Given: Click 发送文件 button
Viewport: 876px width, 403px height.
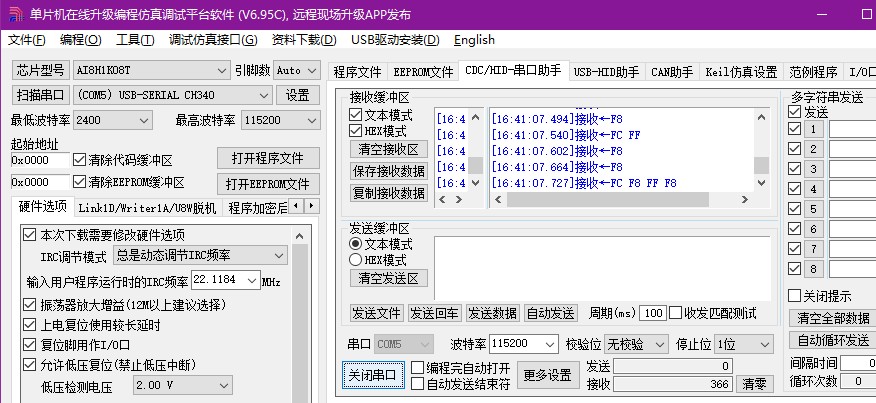Looking at the screenshot, I should [x=377, y=313].
